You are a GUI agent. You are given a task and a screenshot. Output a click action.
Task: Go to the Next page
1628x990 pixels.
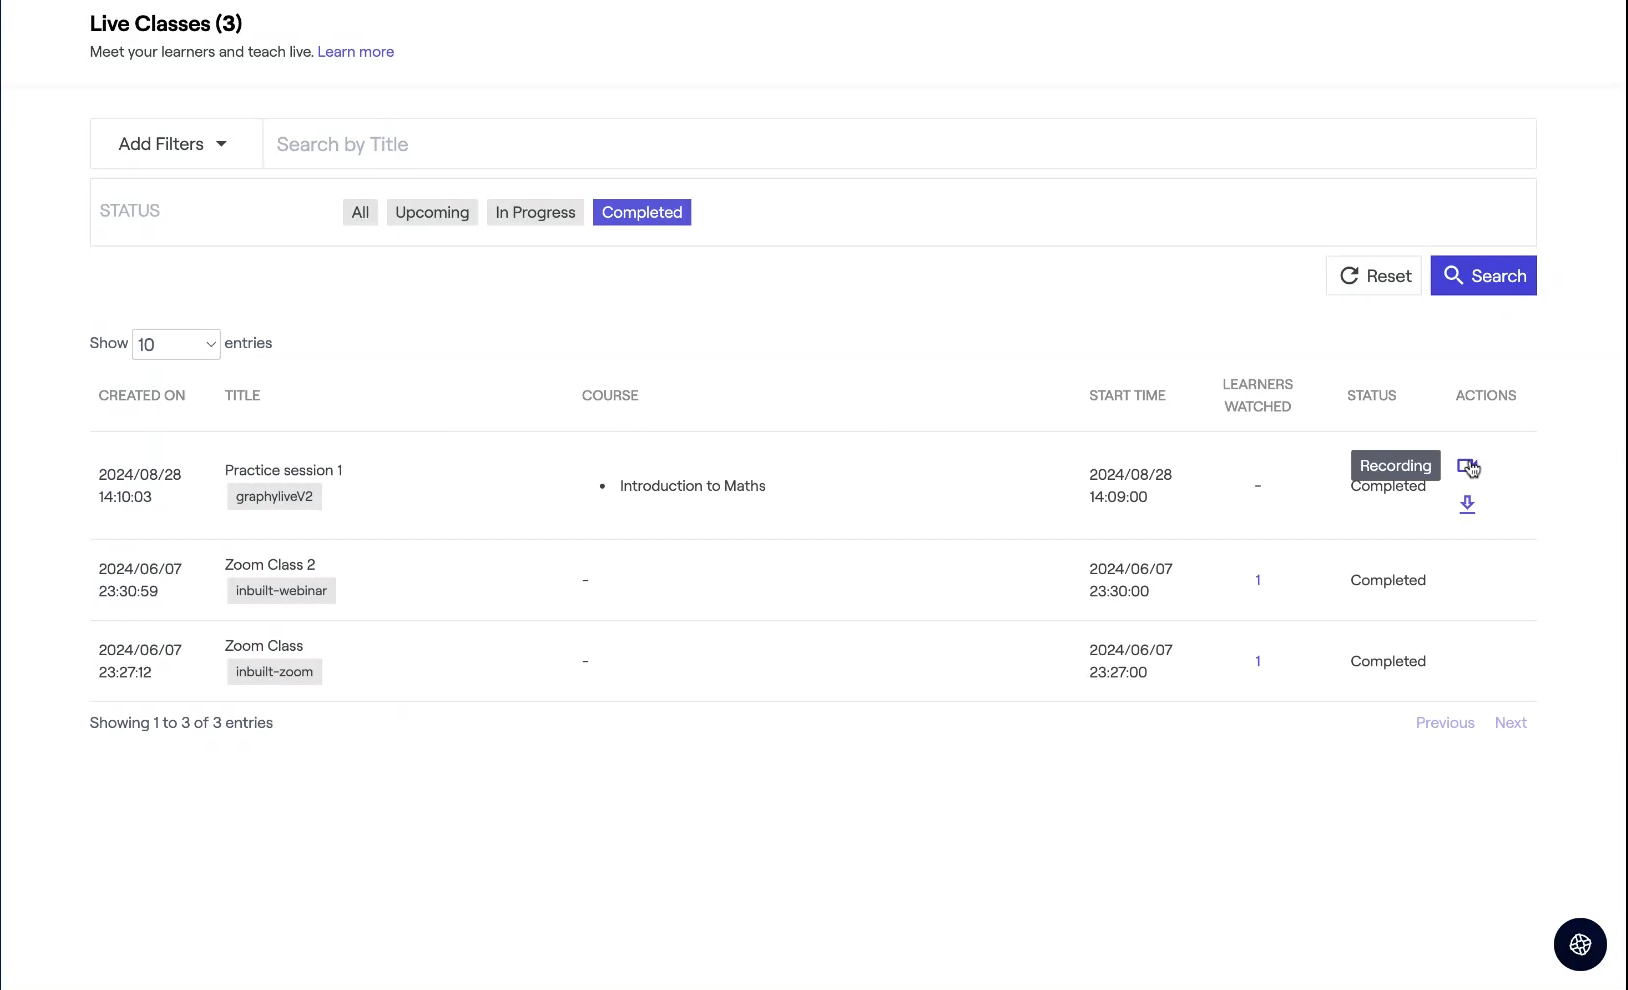[1510, 723]
